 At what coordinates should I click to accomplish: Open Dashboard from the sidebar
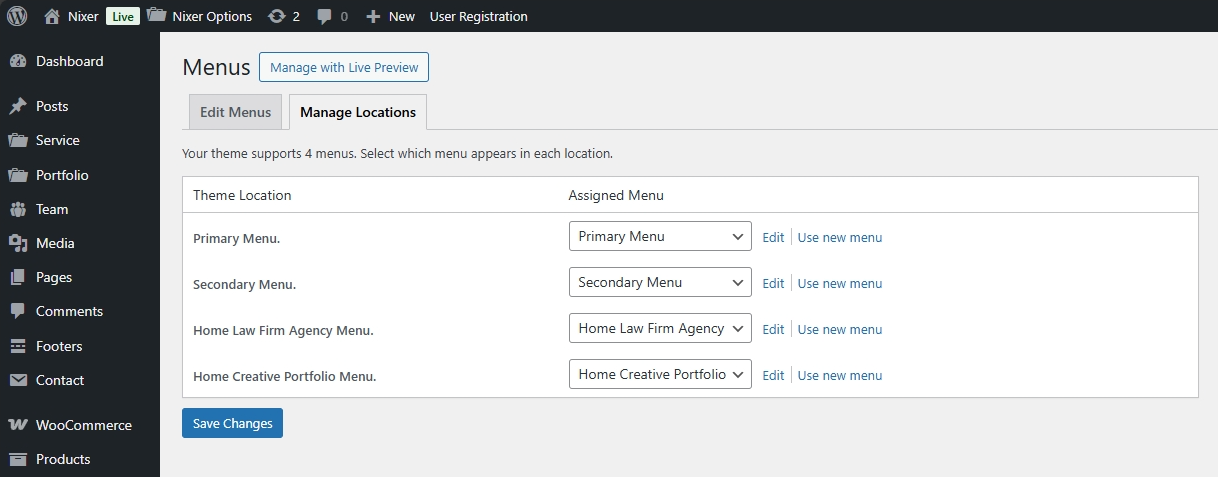tap(69, 61)
